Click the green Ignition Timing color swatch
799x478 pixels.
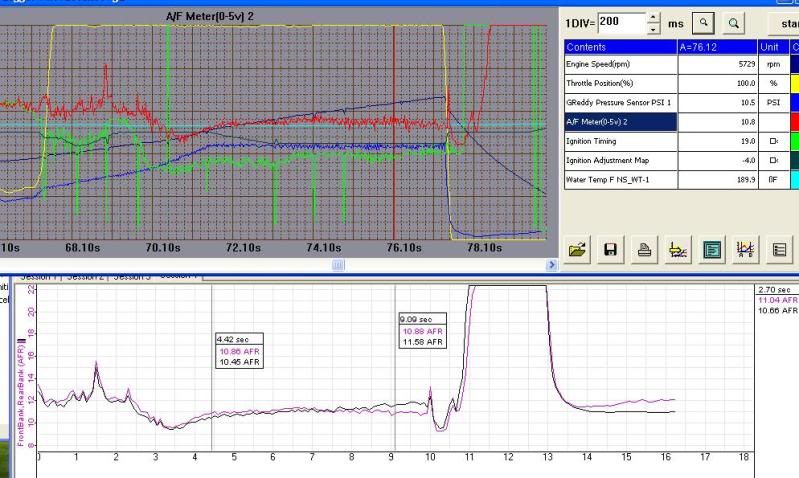(x=793, y=142)
